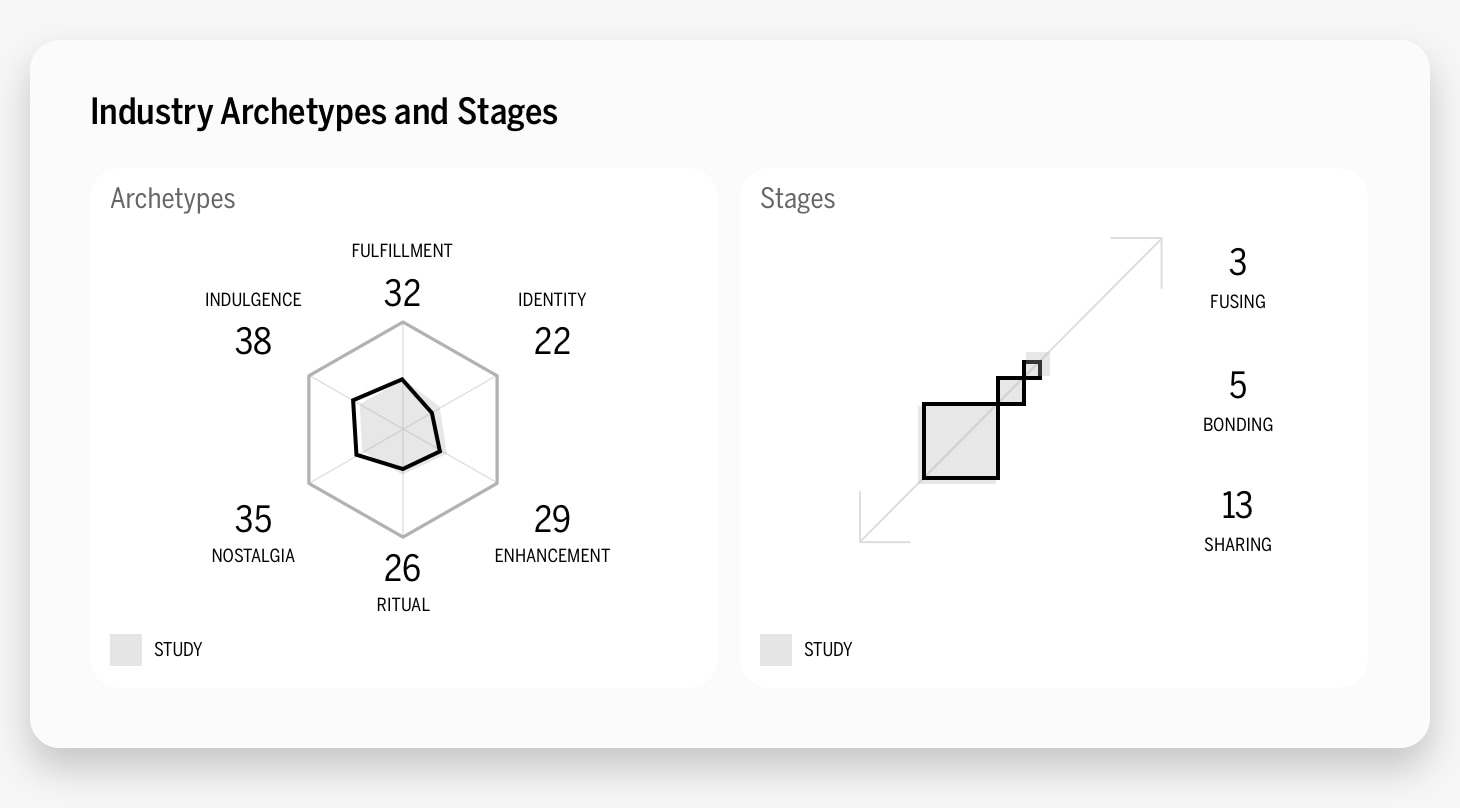This screenshot has height=808, width=1460.
Task: Click the center of the hexagon radar chart
Action: [x=403, y=429]
